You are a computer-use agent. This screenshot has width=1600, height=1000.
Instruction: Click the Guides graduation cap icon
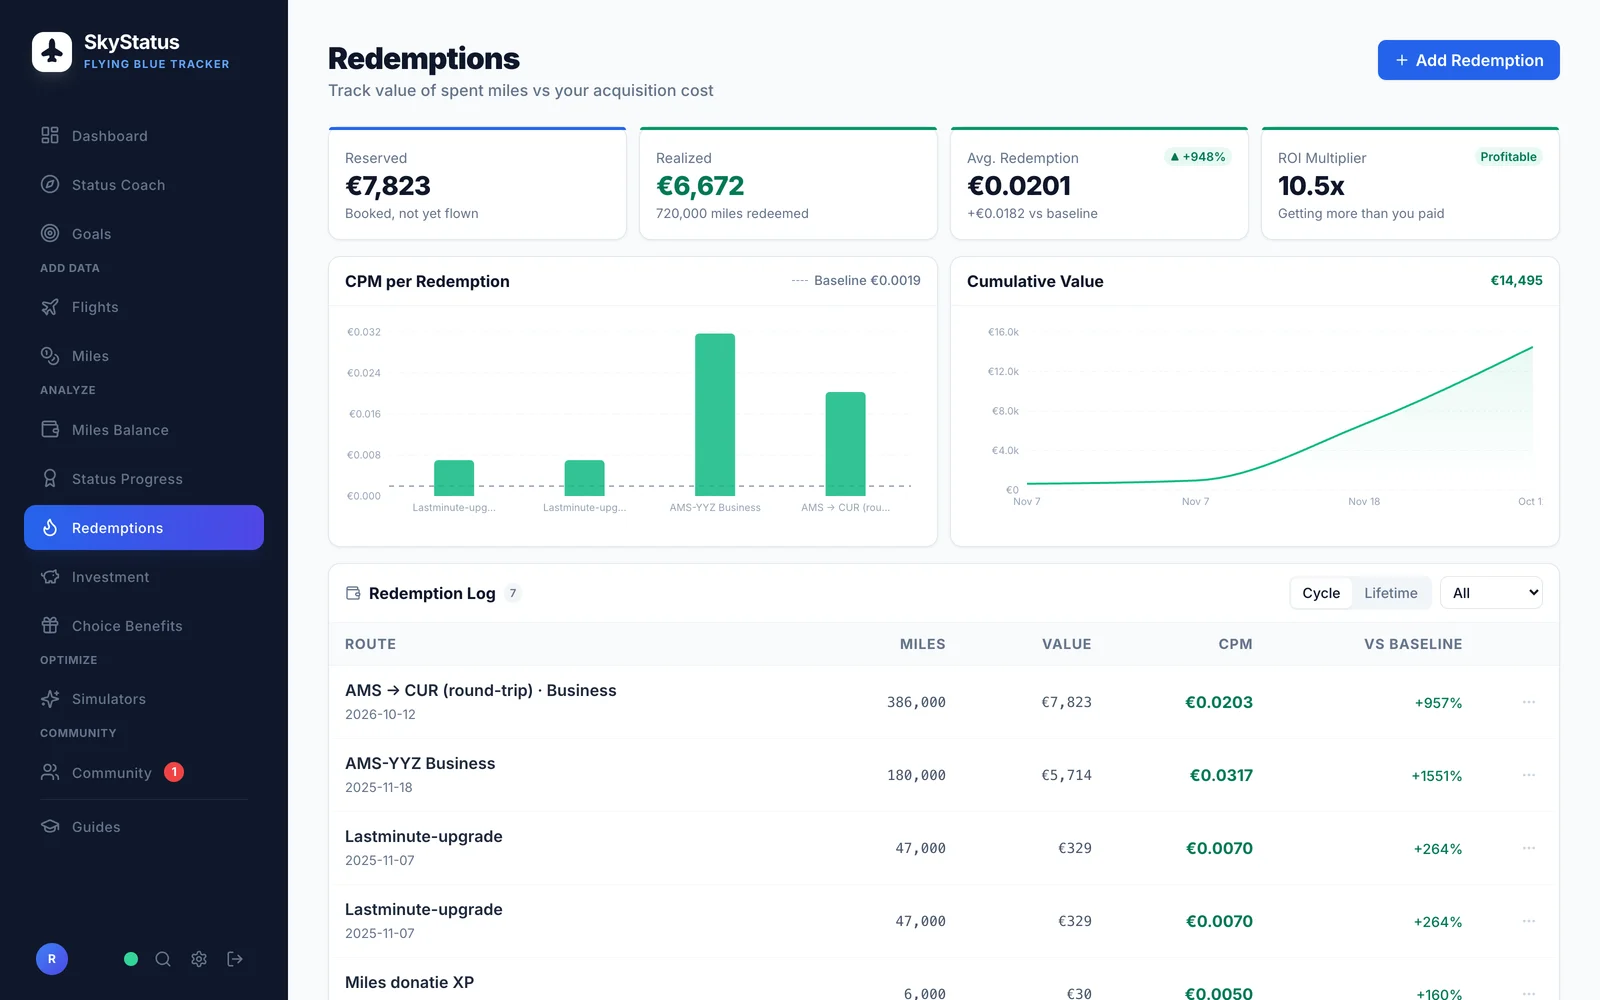tap(50, 827)
